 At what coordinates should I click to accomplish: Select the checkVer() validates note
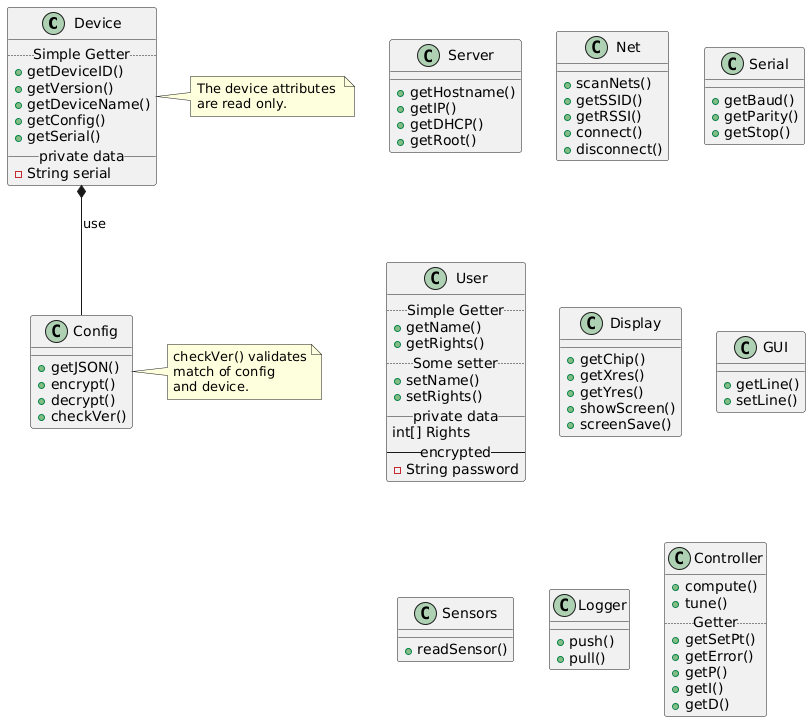(244, 372)
